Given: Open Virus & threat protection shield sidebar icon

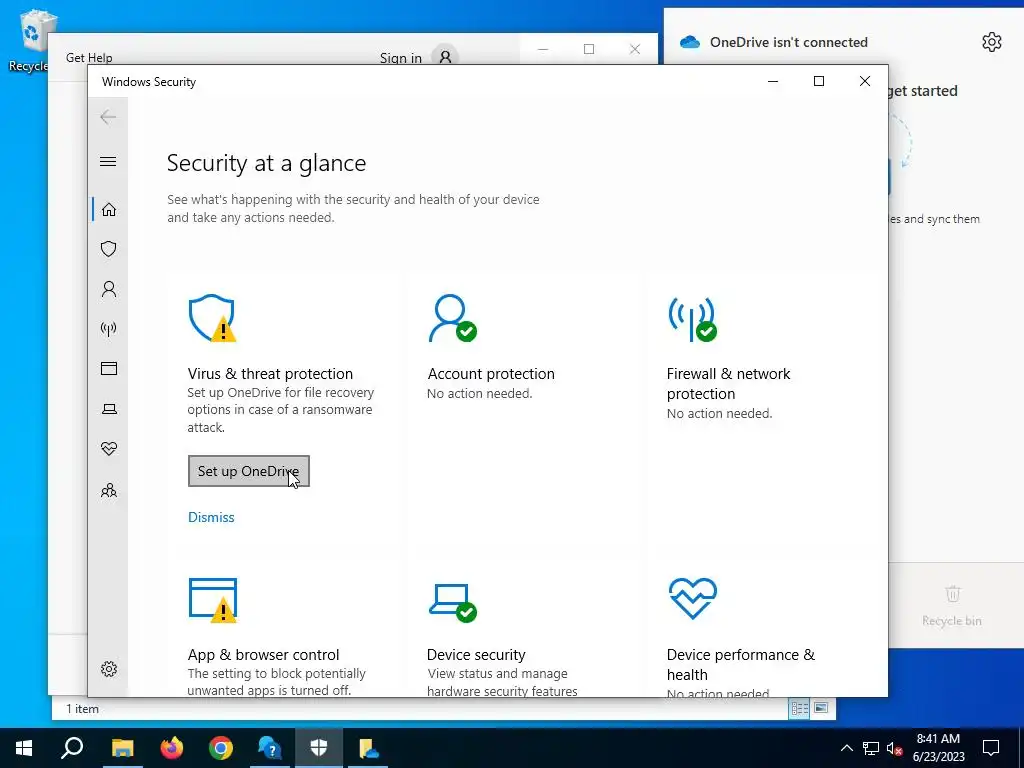Looking at the screenshot, I should point(108,249).
